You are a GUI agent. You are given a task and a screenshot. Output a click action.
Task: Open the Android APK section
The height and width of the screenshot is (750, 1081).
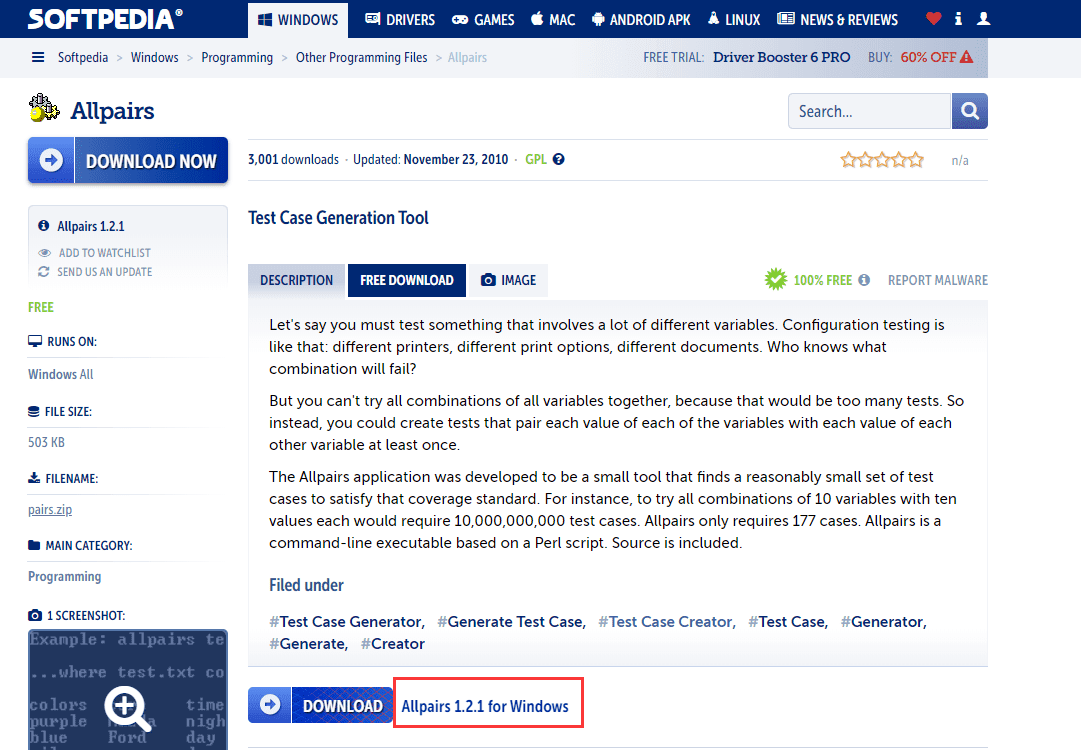[x=641, y=20]
